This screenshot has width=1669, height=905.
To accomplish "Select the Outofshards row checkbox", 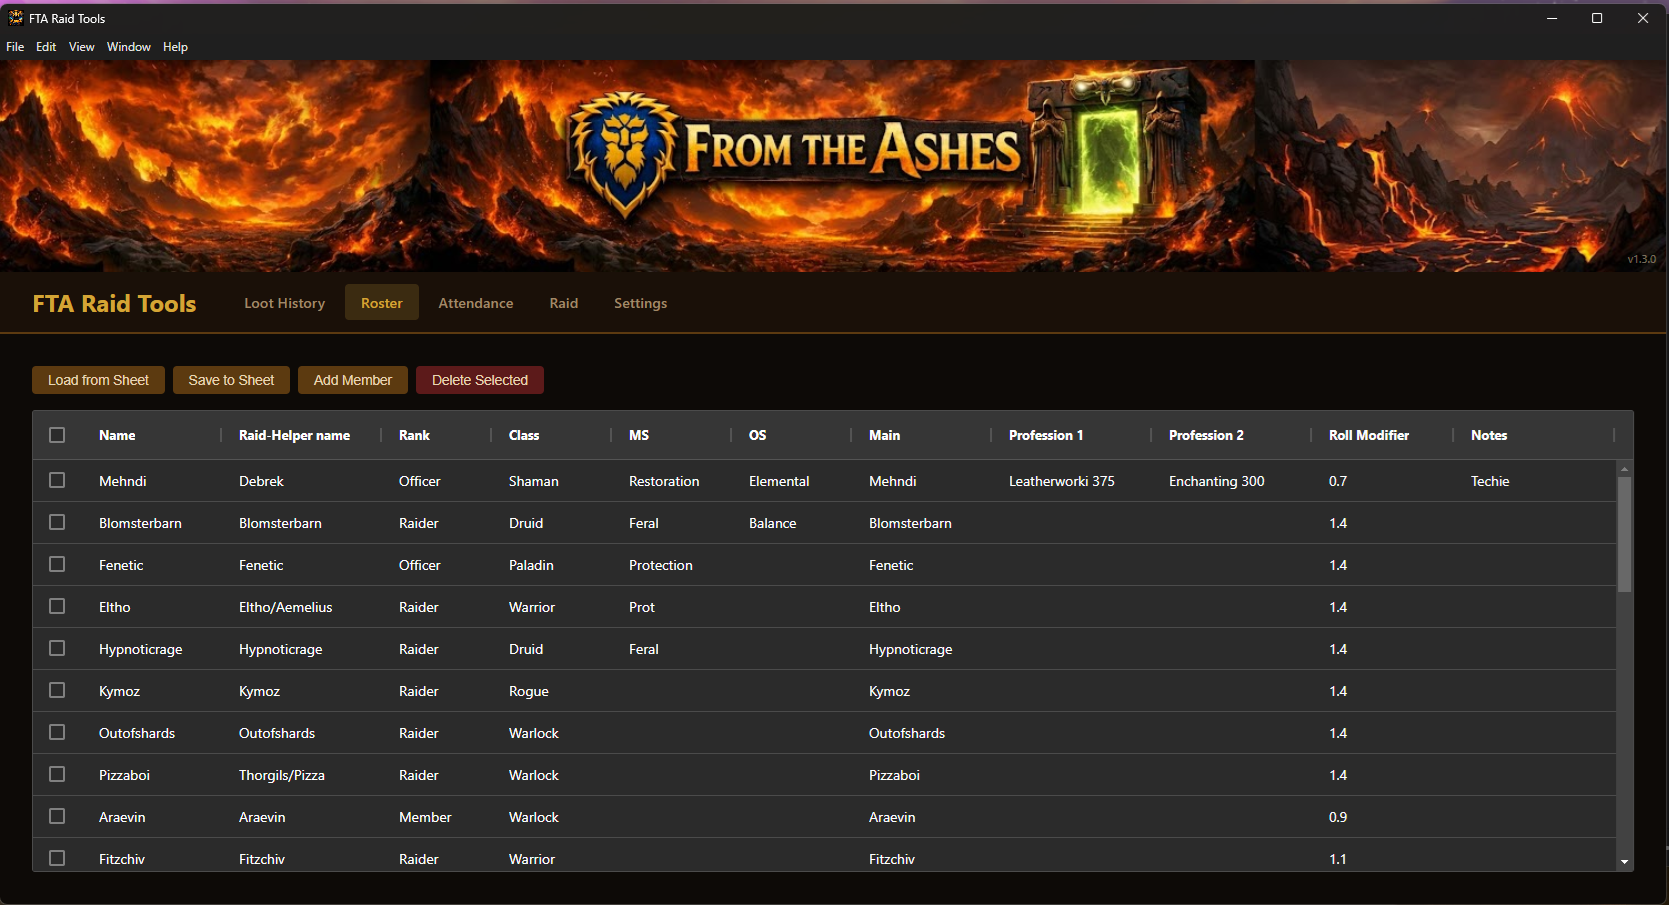I will coord(57,732).
